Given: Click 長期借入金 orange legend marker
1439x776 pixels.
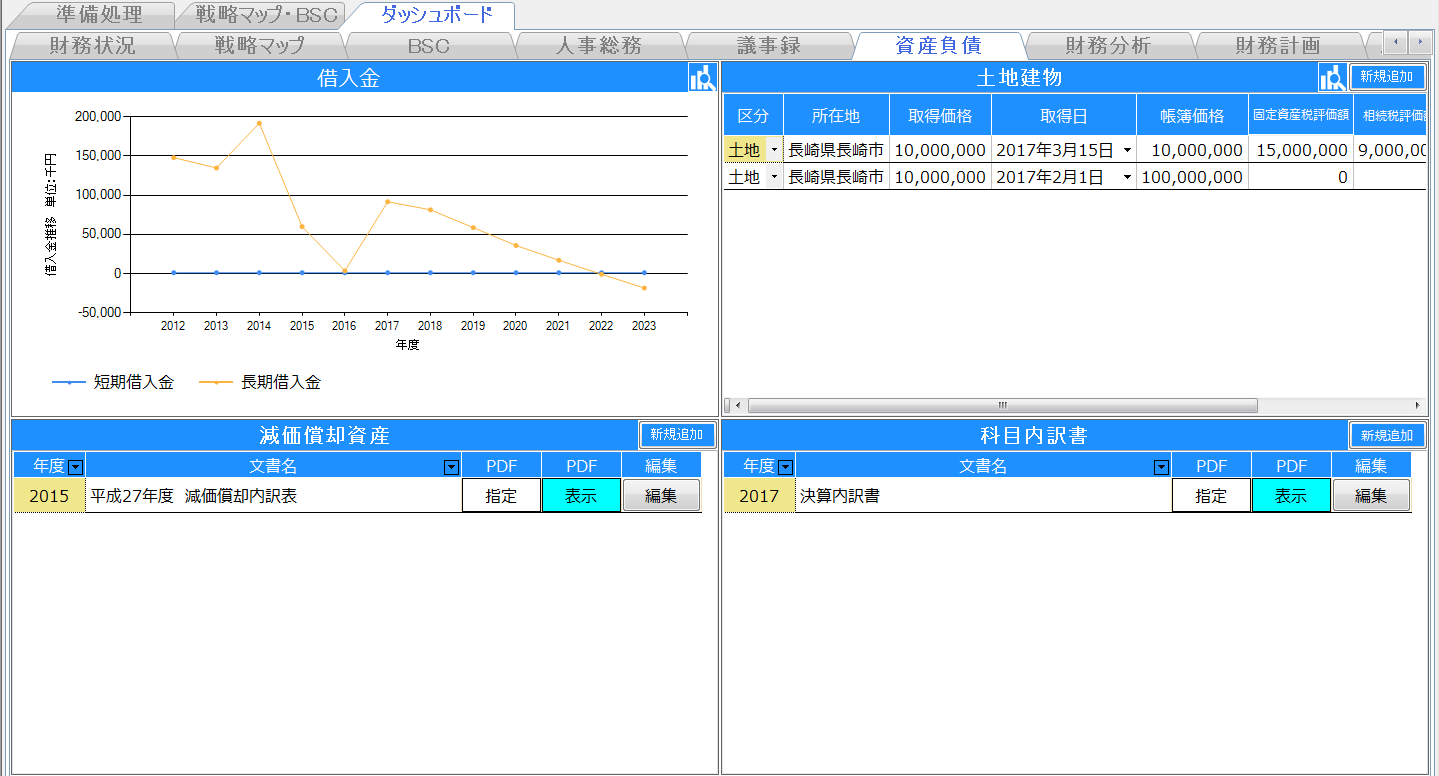Looking at the screenshot, I should pos(217,383).
